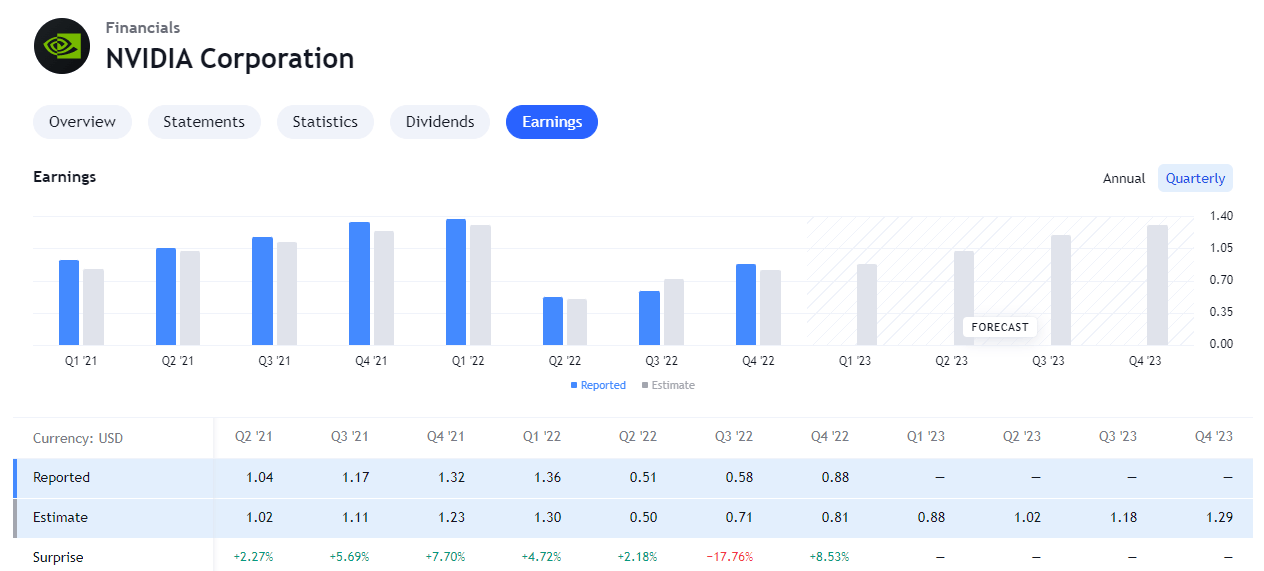This screenshot has width=1264, height=571.
Task: Click the NVIDIA Corporation title
Action: coord(230,58)
